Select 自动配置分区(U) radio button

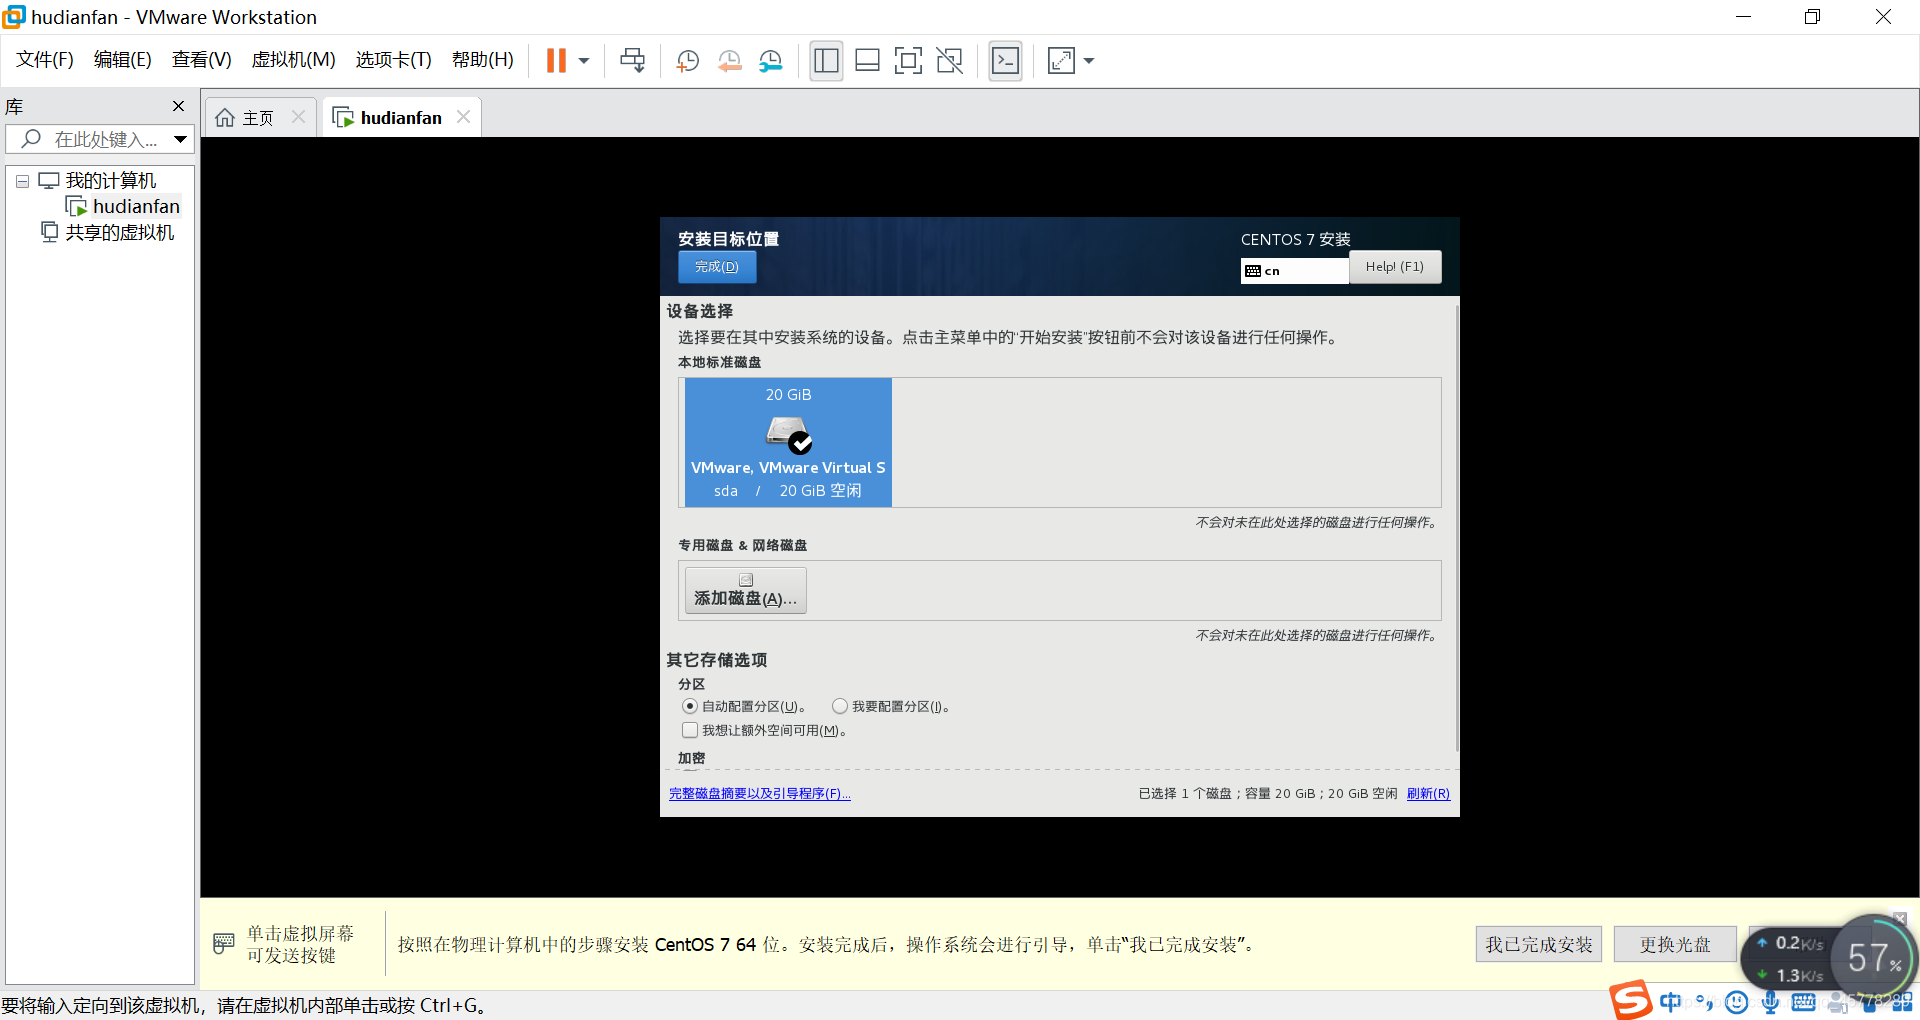pos(690,706)
